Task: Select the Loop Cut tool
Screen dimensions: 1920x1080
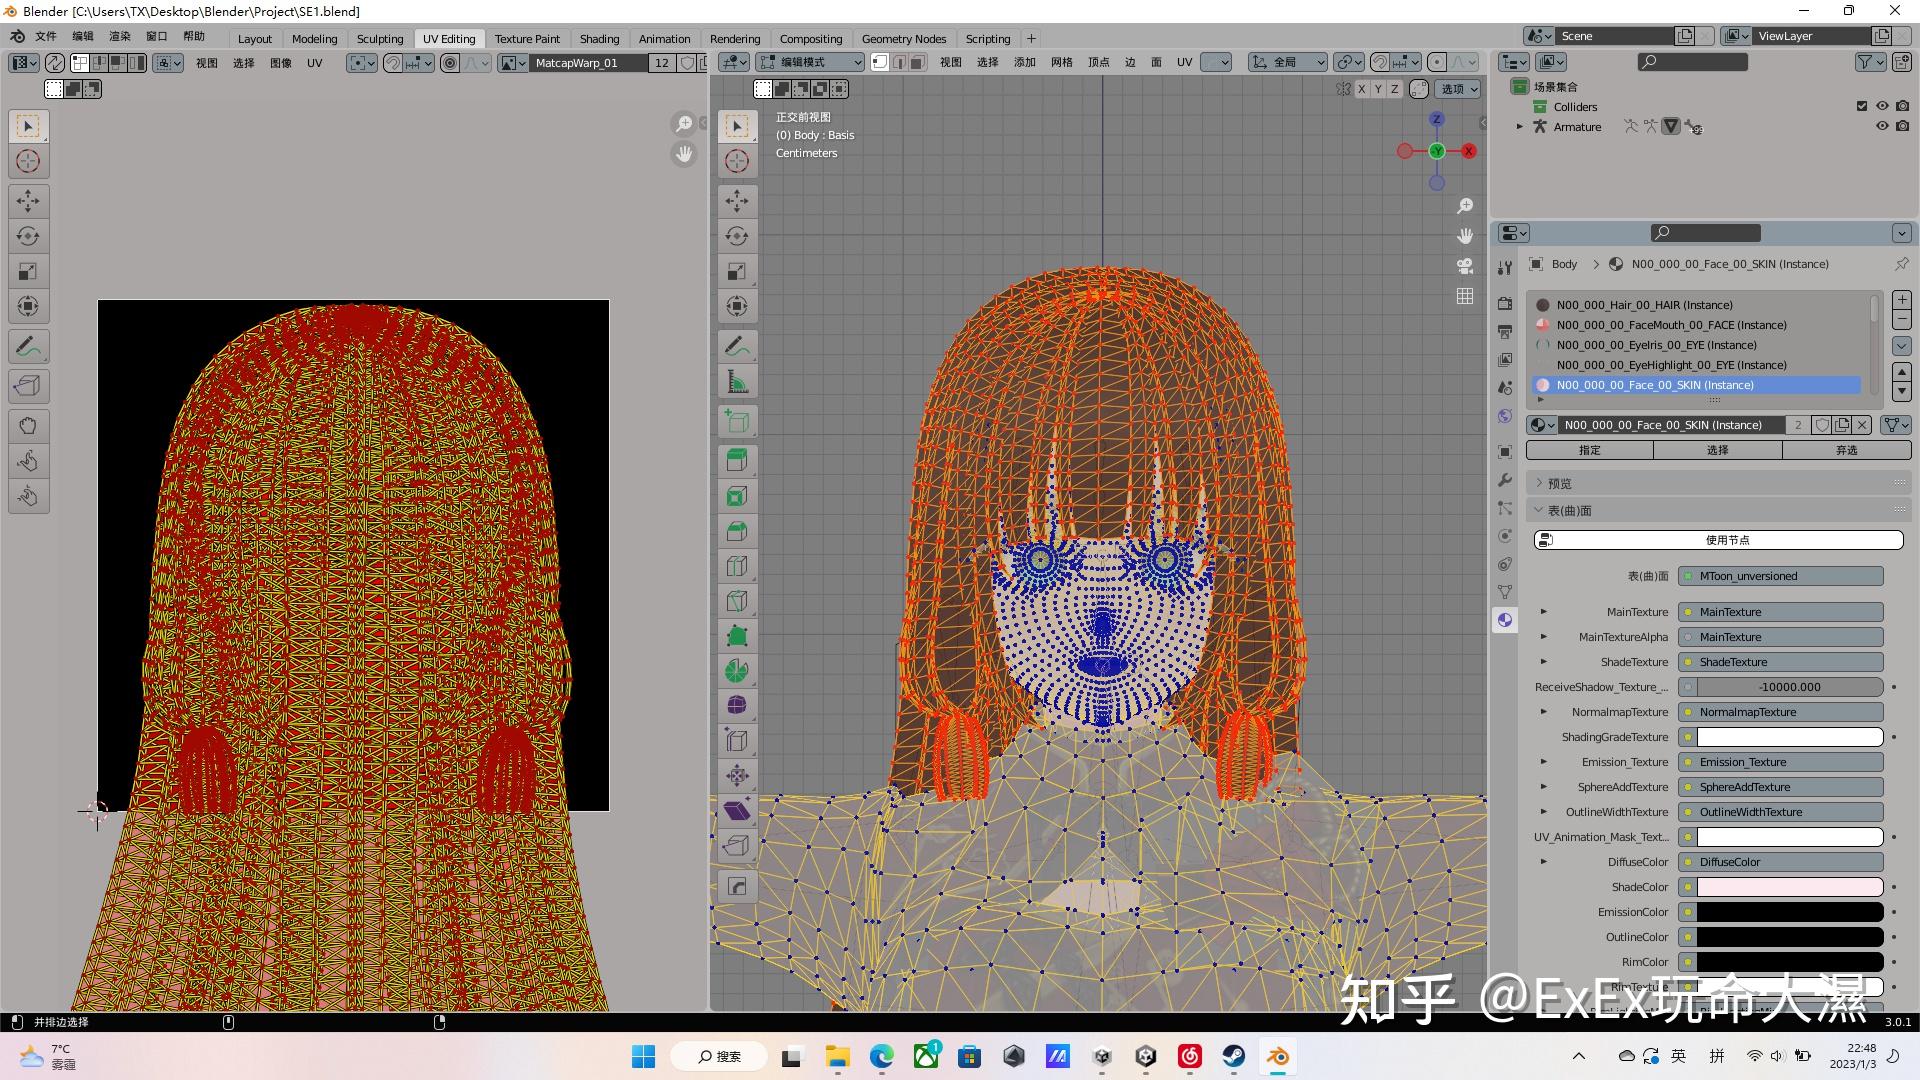Action: pos(737,566)
